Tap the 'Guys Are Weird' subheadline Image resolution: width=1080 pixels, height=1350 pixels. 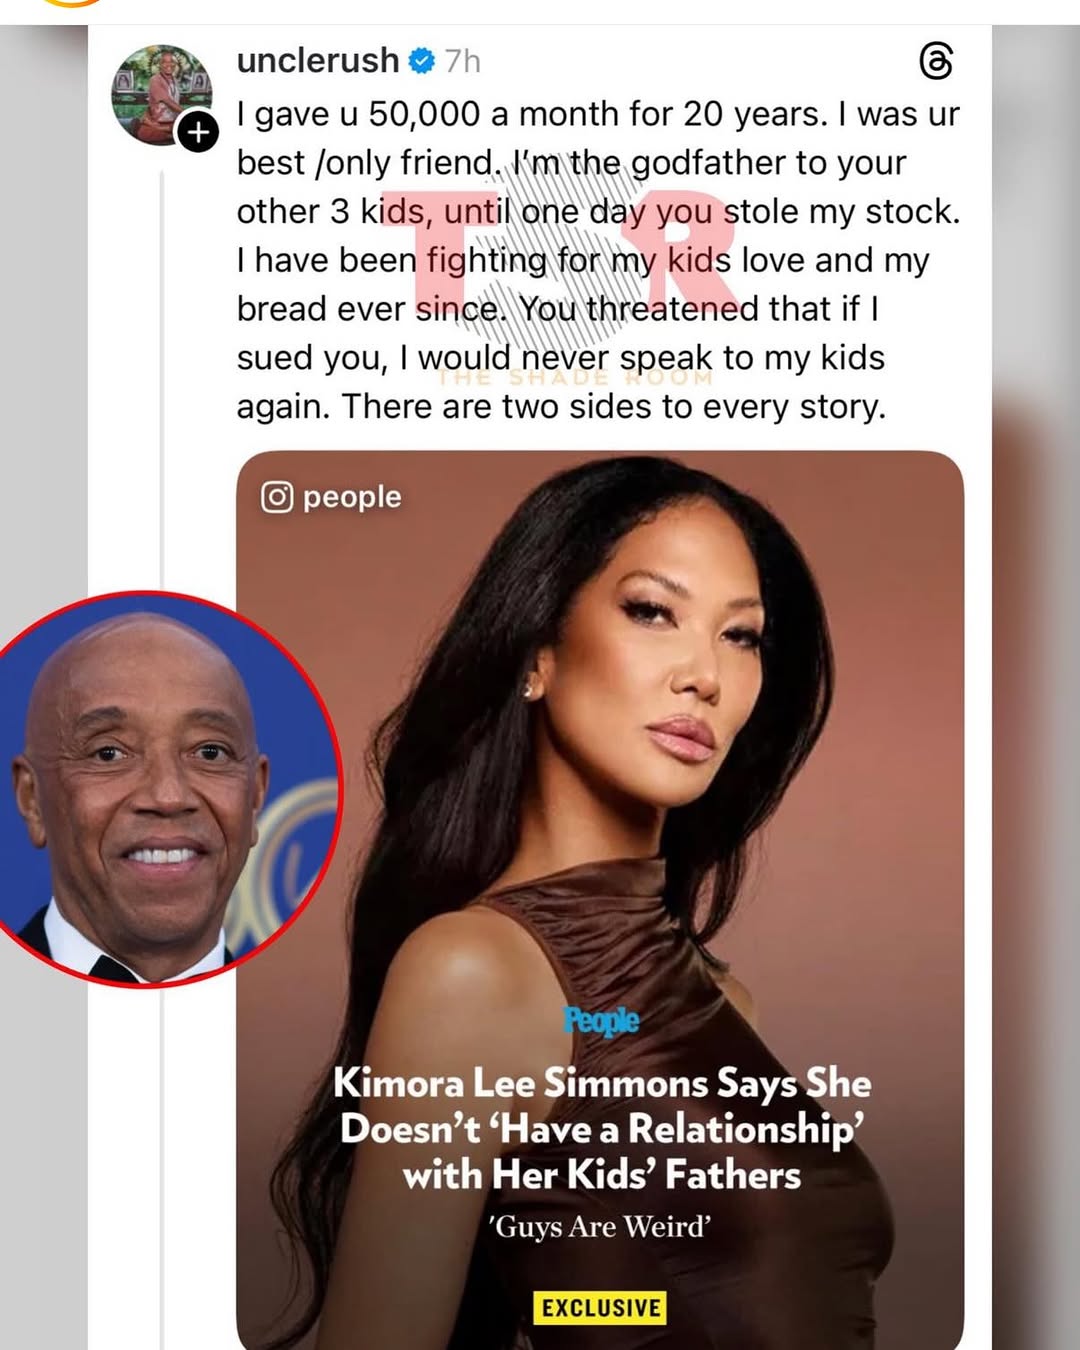(x=600, y=1226)
